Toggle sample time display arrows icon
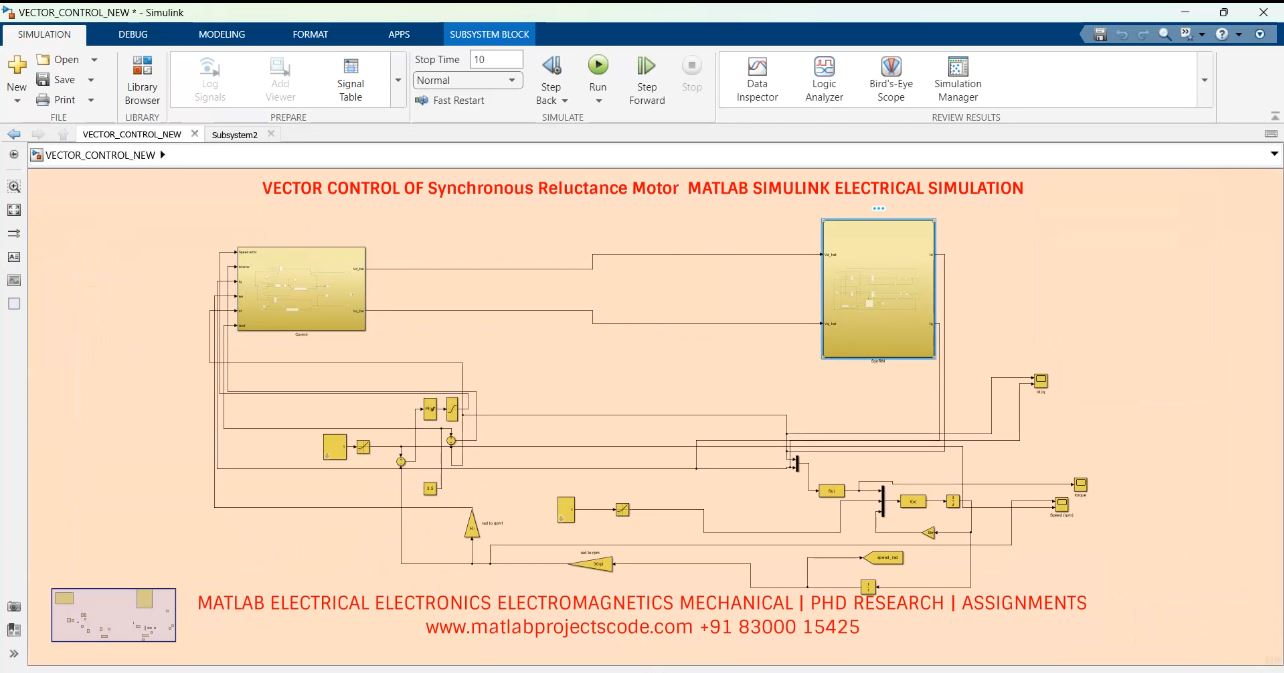The height and width of the screenshot is (673, 1284). pos(14,233)
